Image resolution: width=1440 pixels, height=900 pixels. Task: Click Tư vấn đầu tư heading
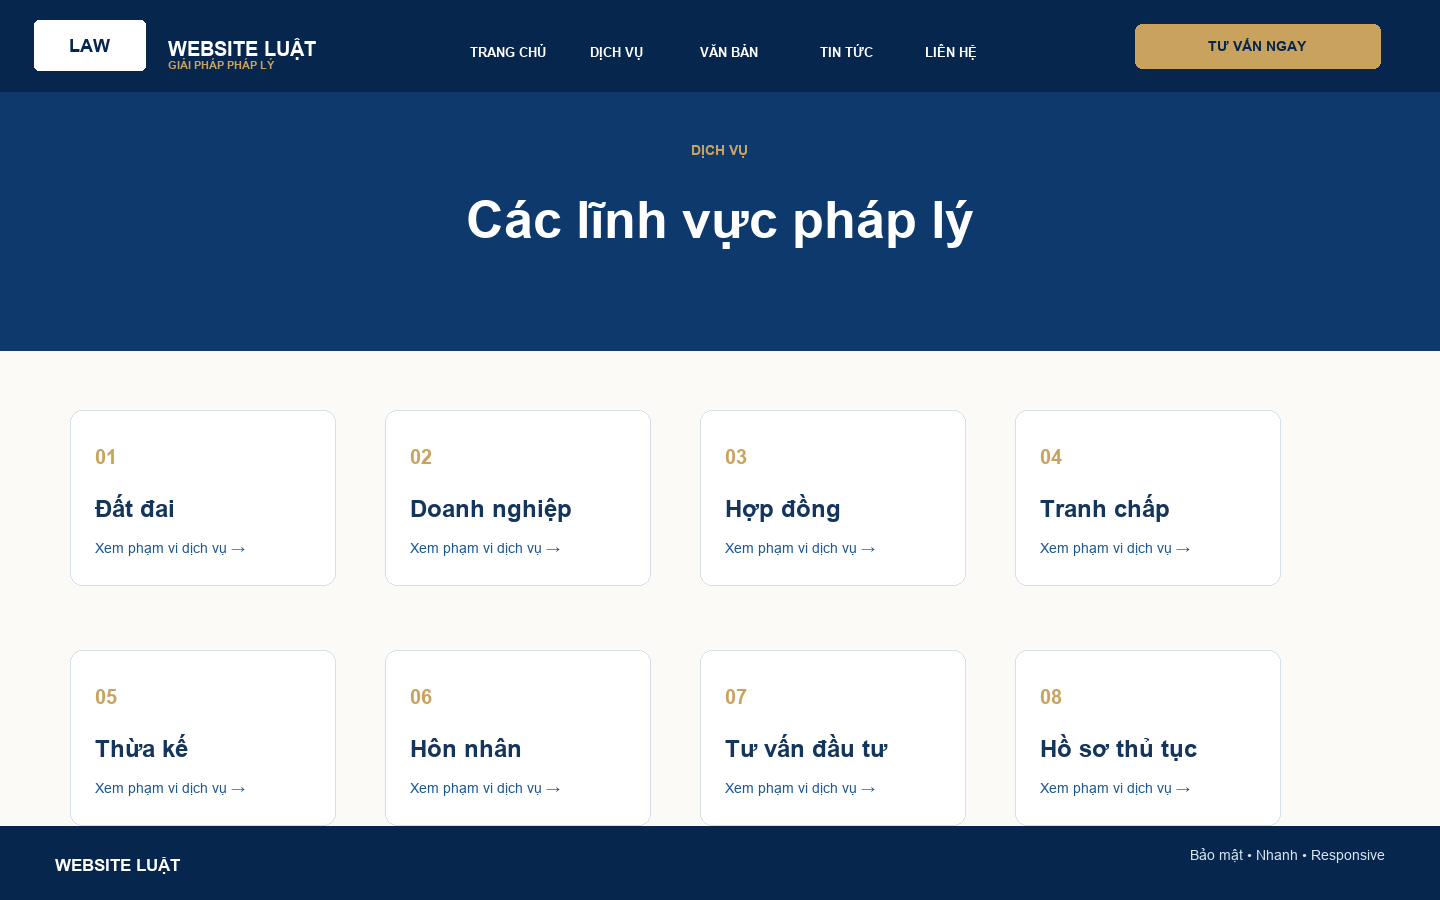click(806, 749)
